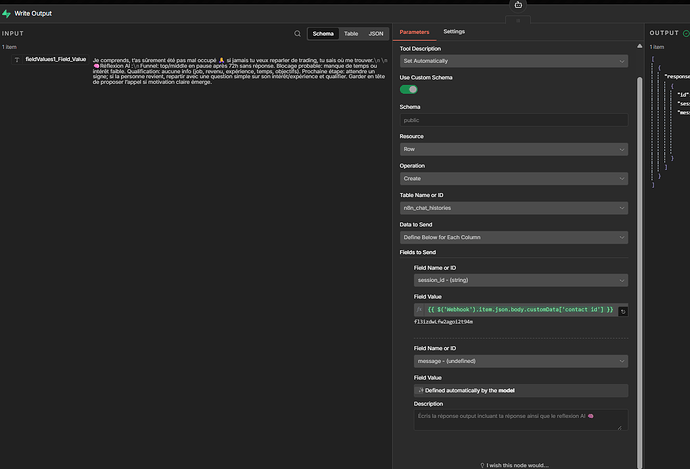
Task: Expand the Data to Send dropdown
Action: 513,236
